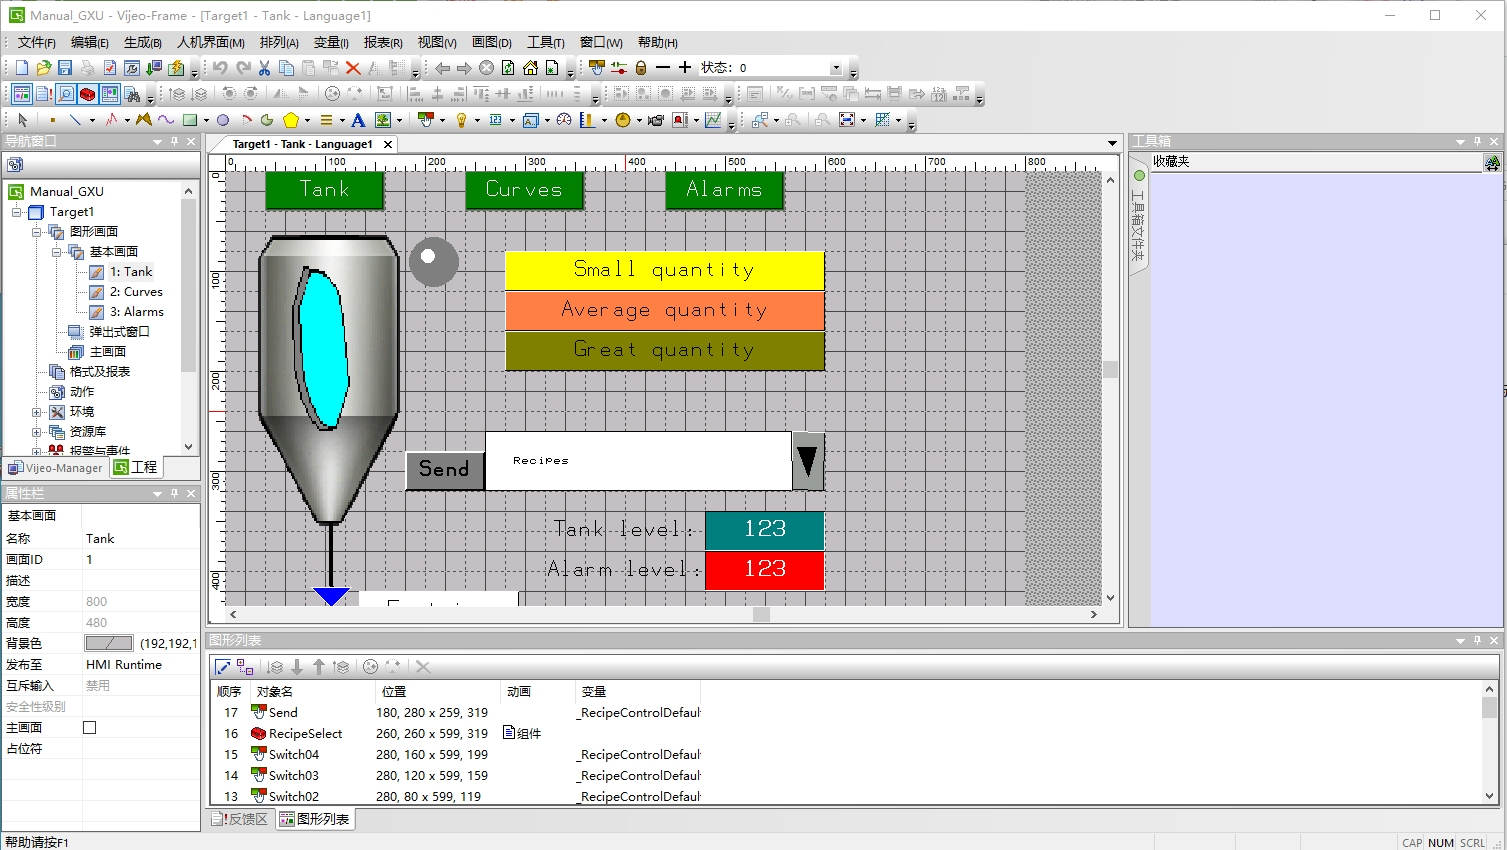The image size is (1507, 850).
Task: Click the Home panel house icon
Action: tap(530, 68)
